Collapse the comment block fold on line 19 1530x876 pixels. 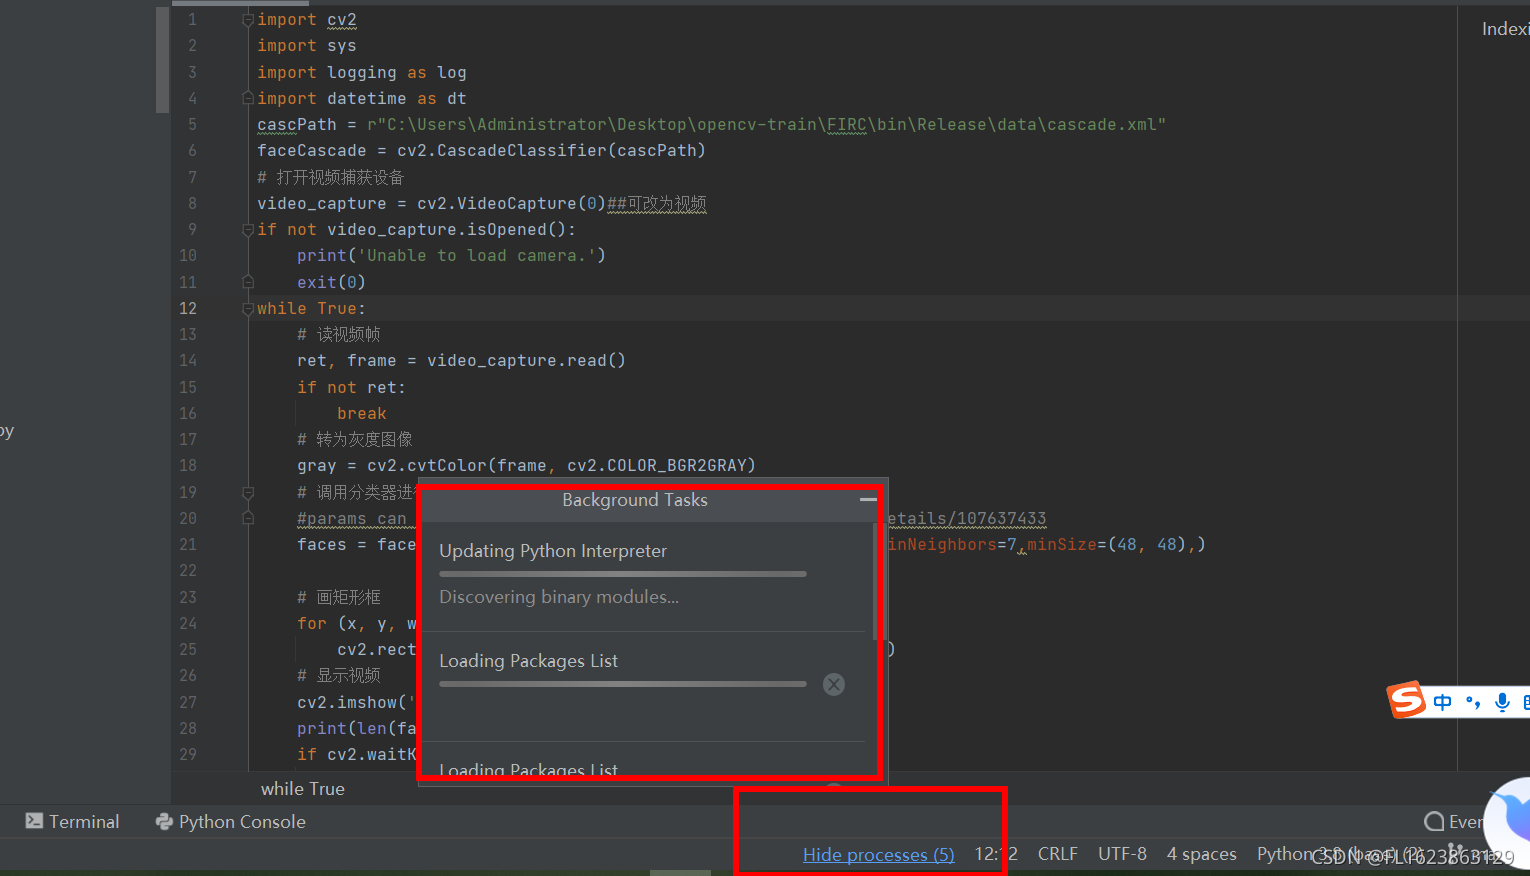(x=248, y=492)
